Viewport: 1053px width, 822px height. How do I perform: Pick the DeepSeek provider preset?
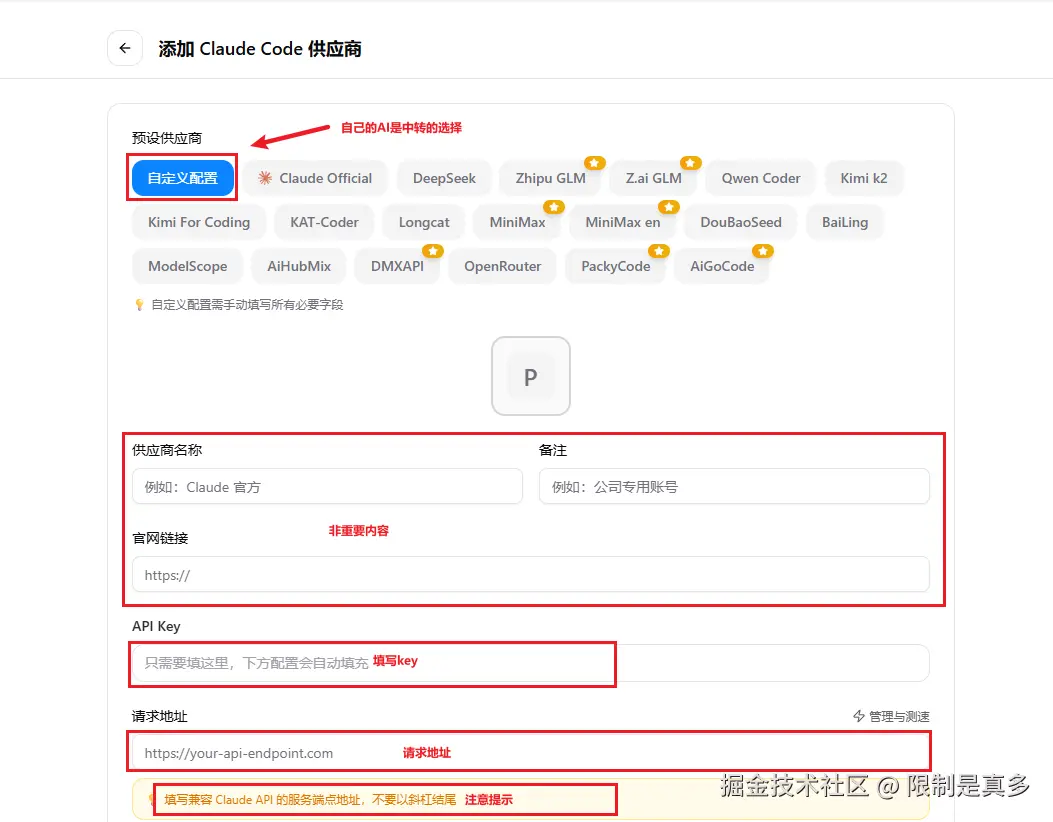pos(444,178)
